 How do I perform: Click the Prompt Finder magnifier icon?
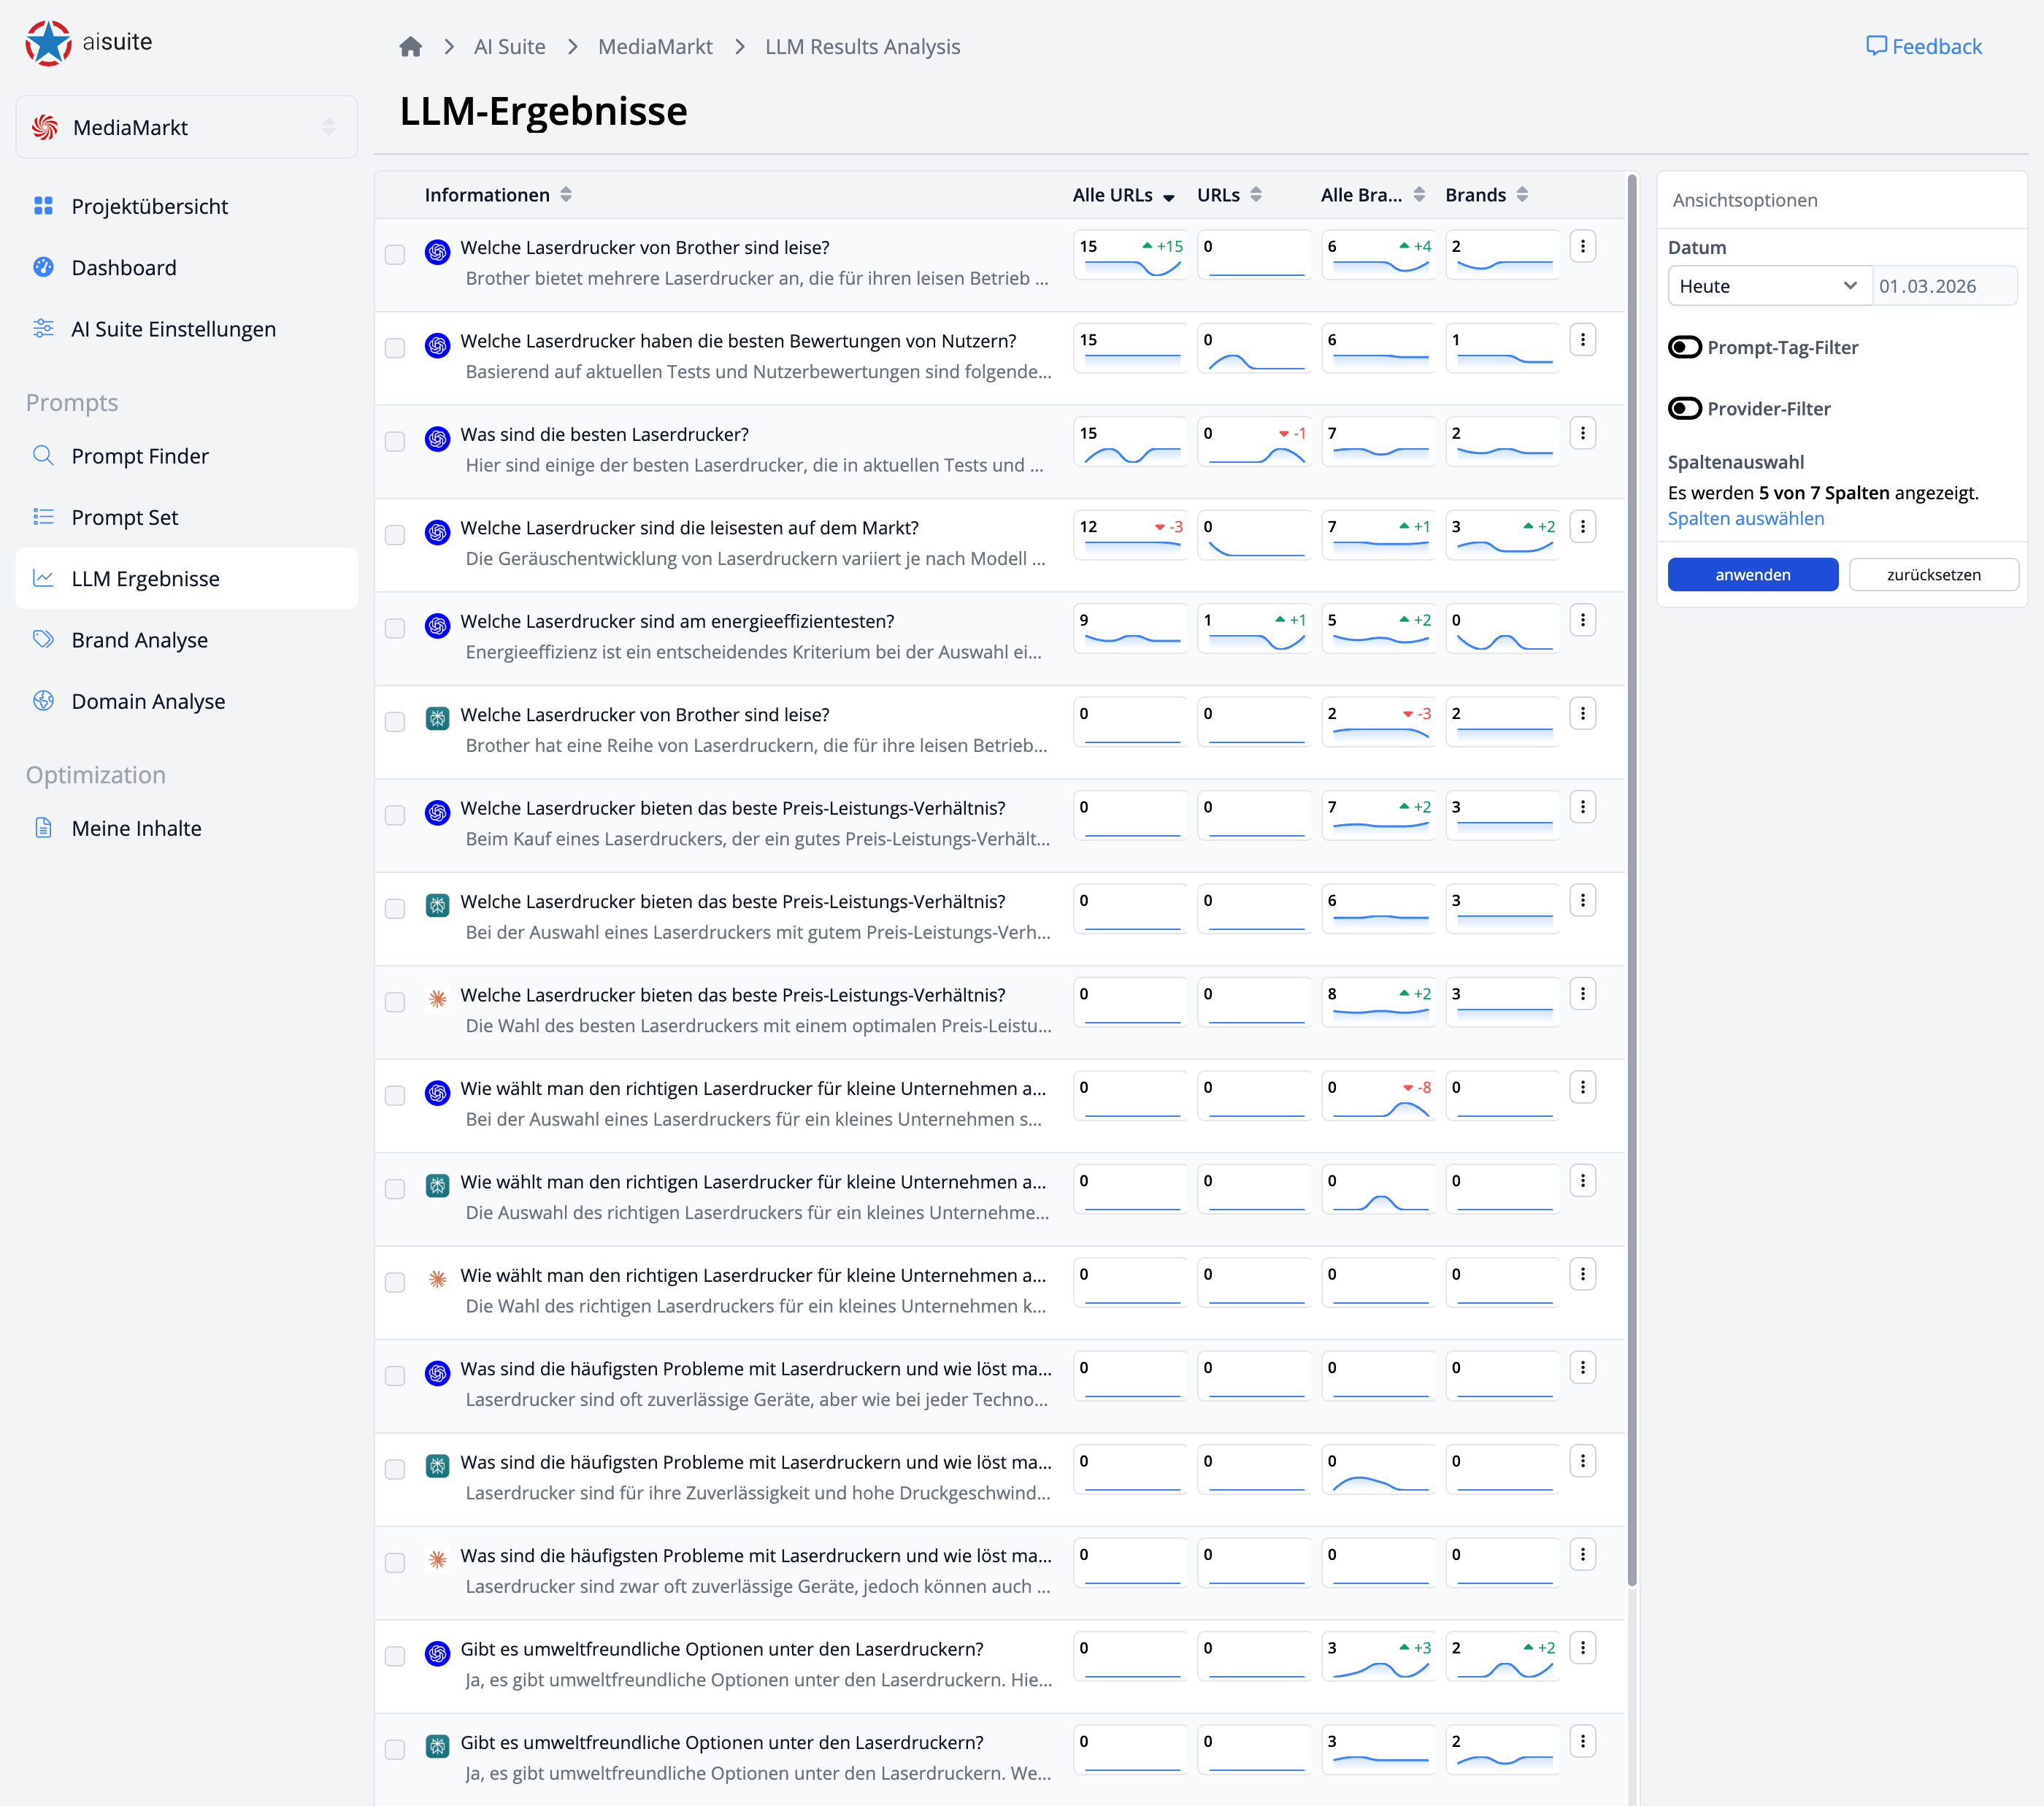(43, 456)
